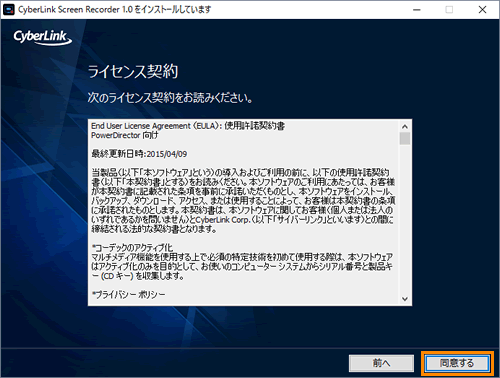Viewport: 500px width, 378px height.
Task: Click the license text scrollbar thumb
Action: coord(405,138)
